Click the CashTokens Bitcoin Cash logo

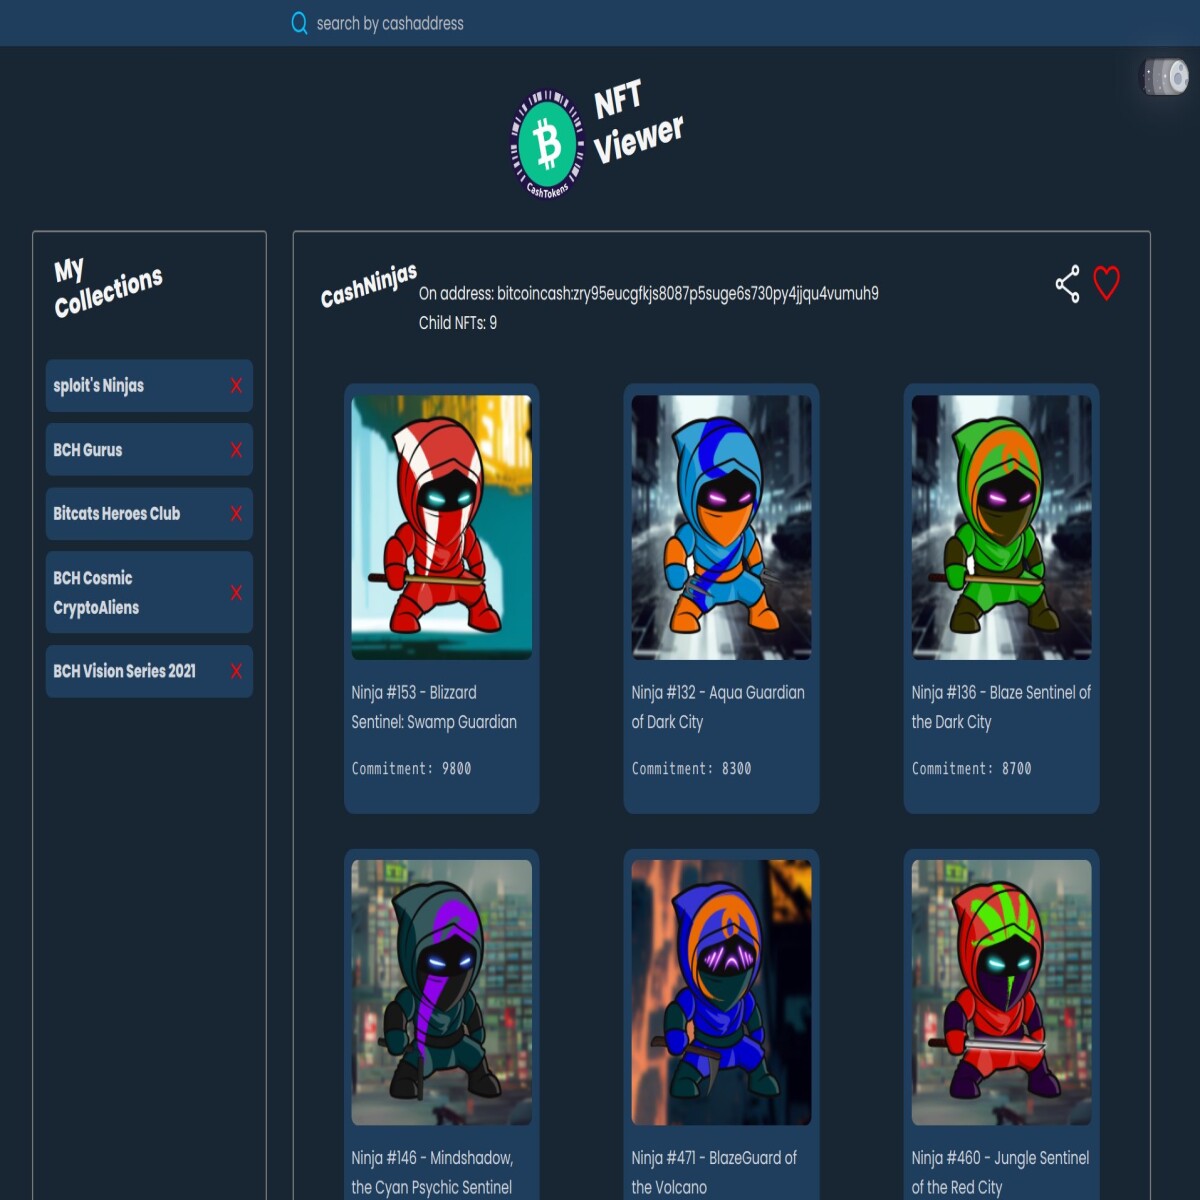[547, 144]
